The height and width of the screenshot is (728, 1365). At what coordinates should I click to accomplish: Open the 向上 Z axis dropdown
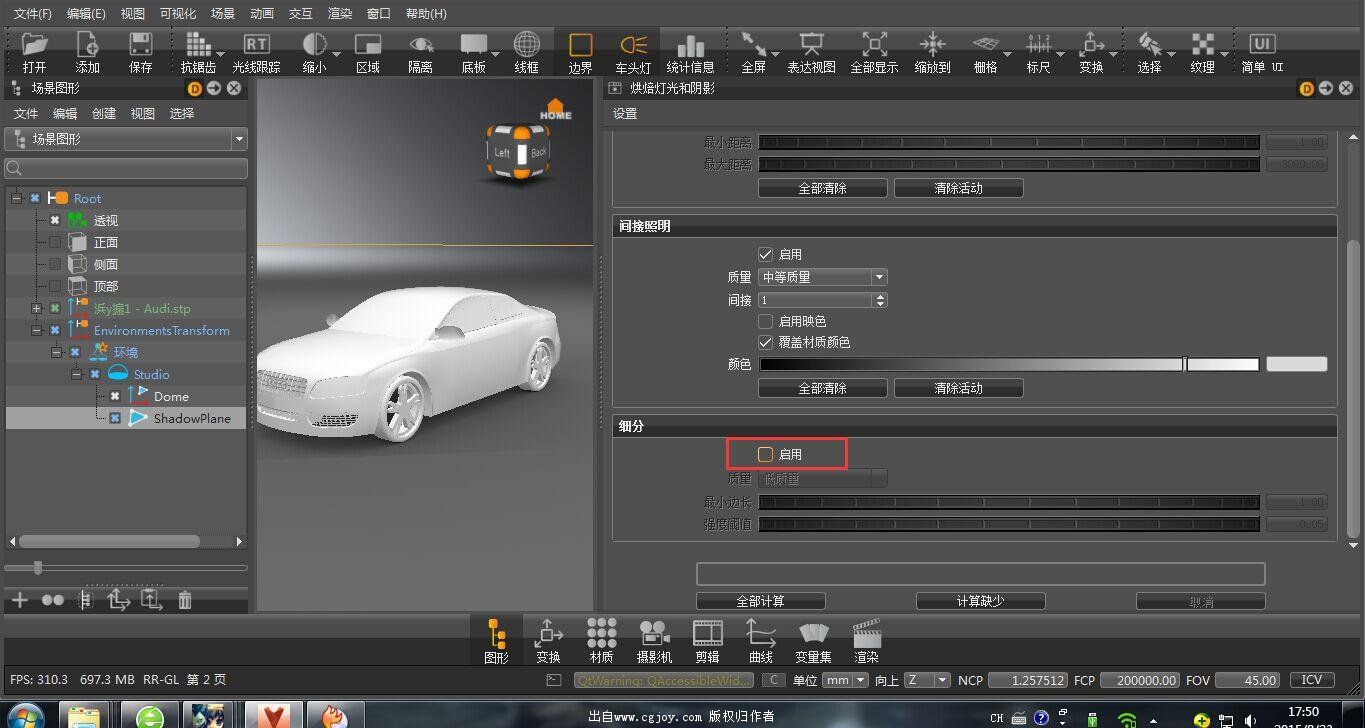927,680
